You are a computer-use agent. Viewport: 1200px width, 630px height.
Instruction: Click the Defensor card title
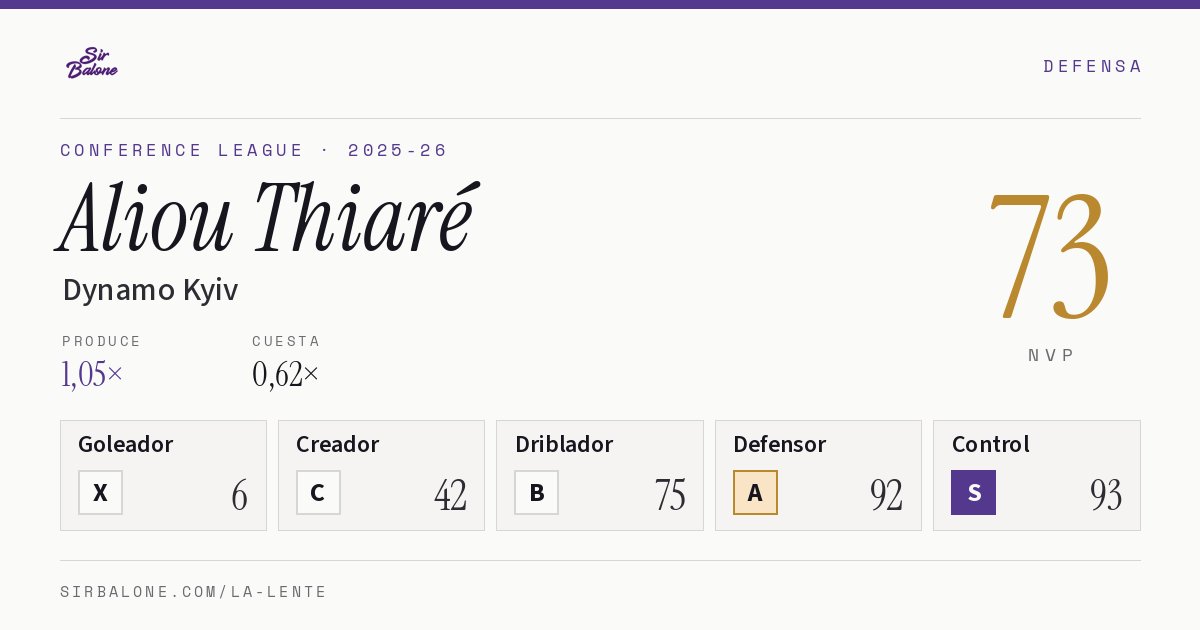780,444
